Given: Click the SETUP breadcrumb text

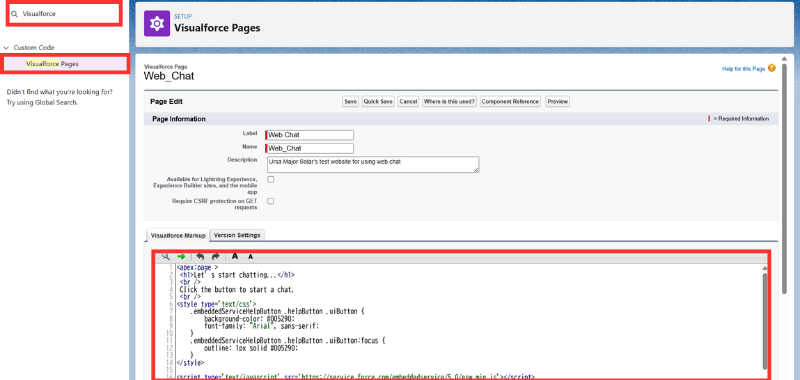Looking at the screenshot, I should tap(183, 16).
